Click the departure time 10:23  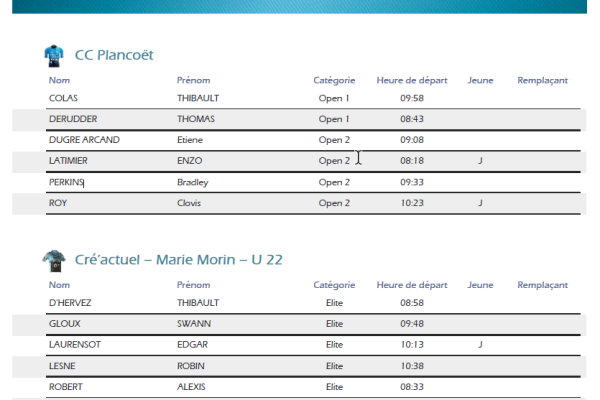pyautogui.click(x=412, y=203)
